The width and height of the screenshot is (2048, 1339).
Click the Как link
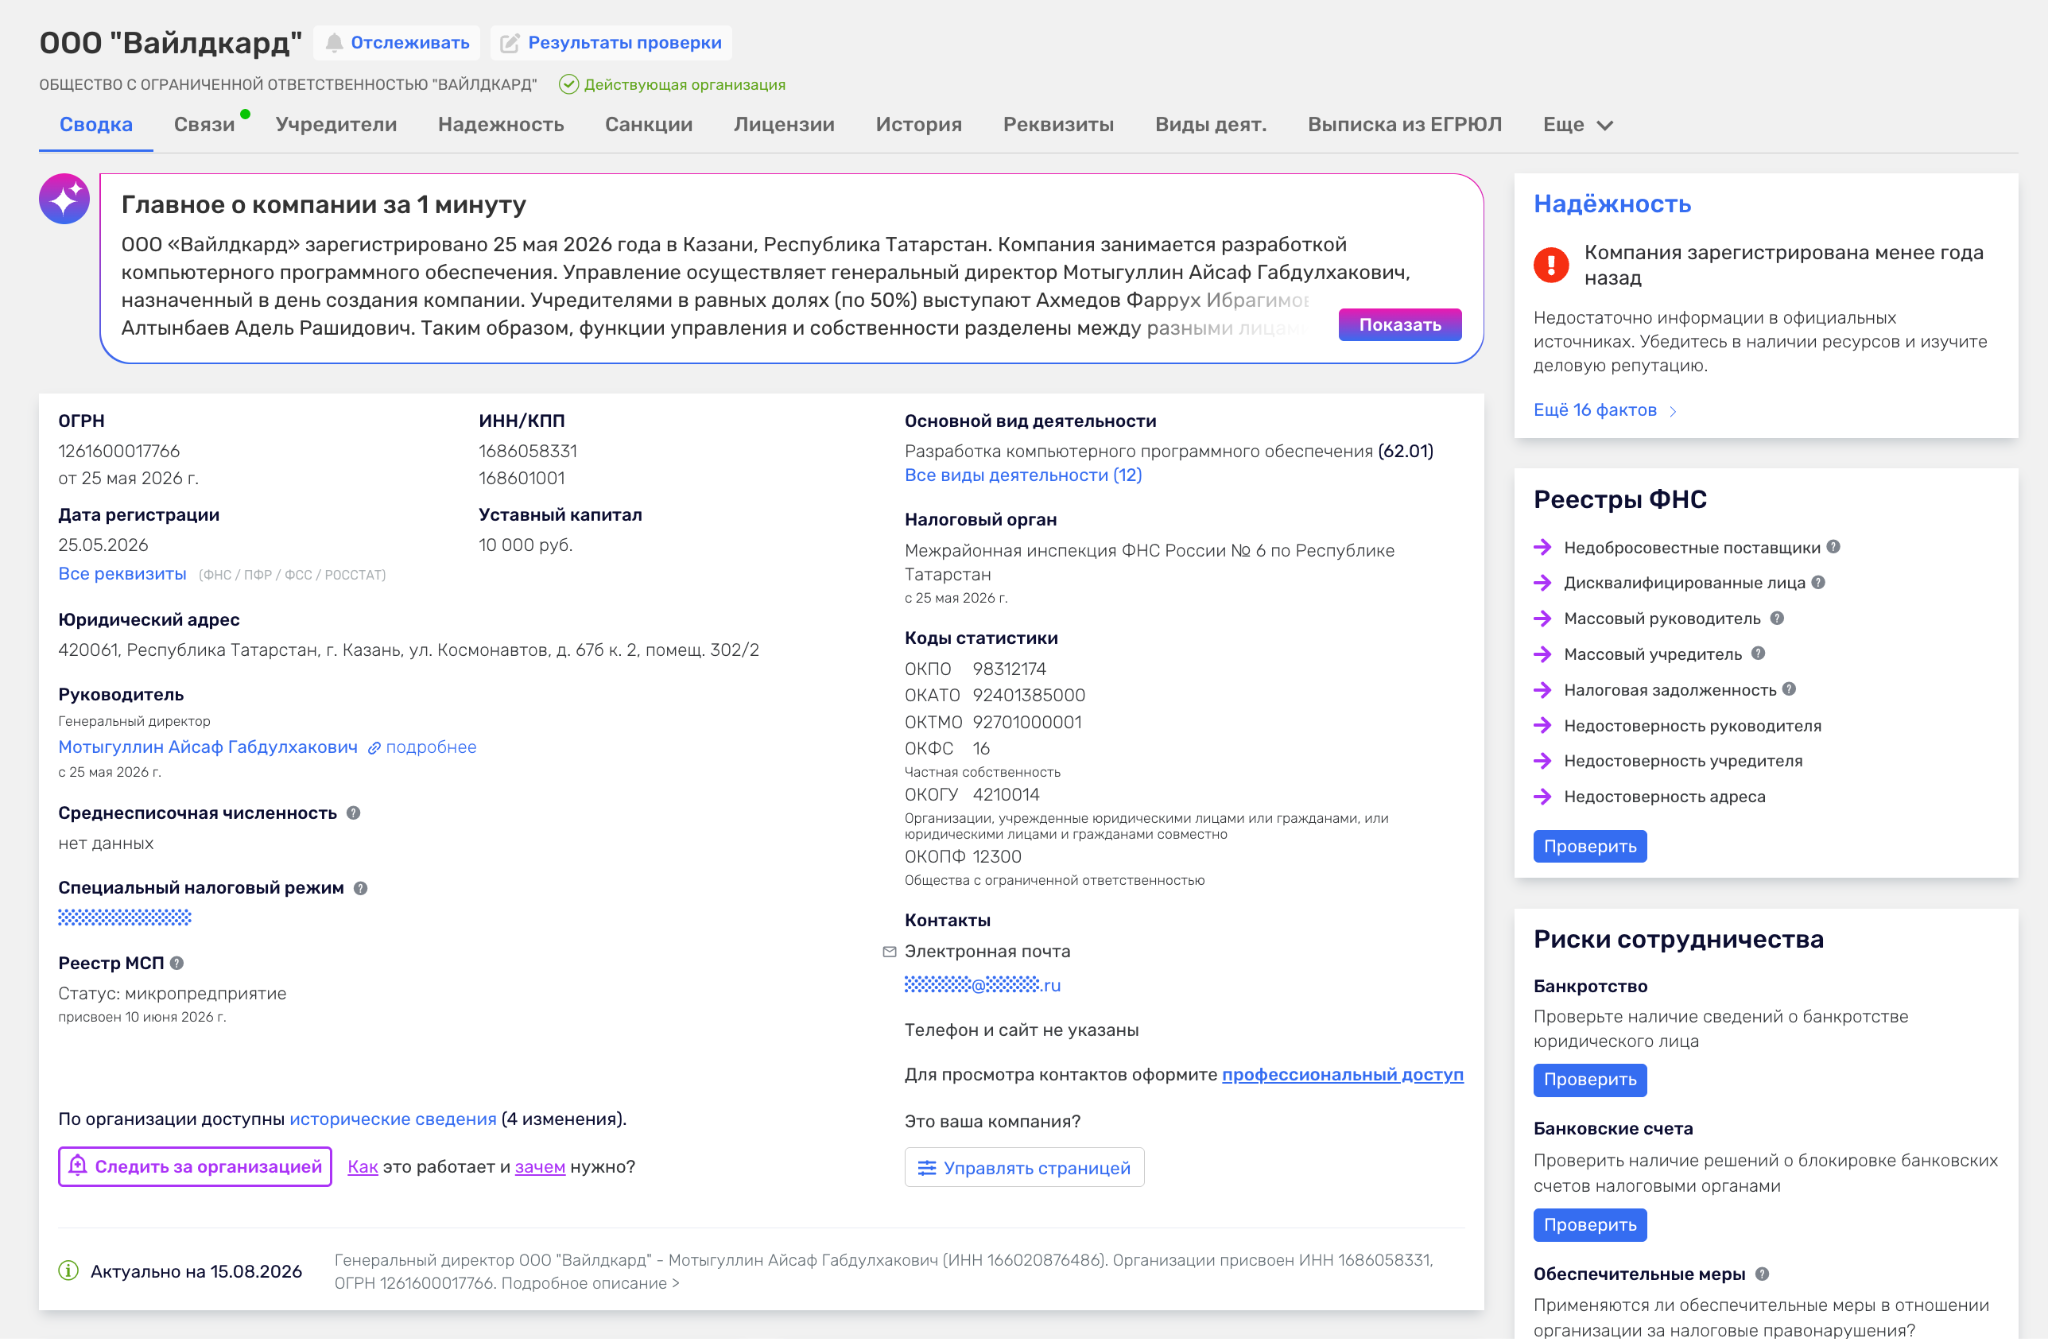363,1167
